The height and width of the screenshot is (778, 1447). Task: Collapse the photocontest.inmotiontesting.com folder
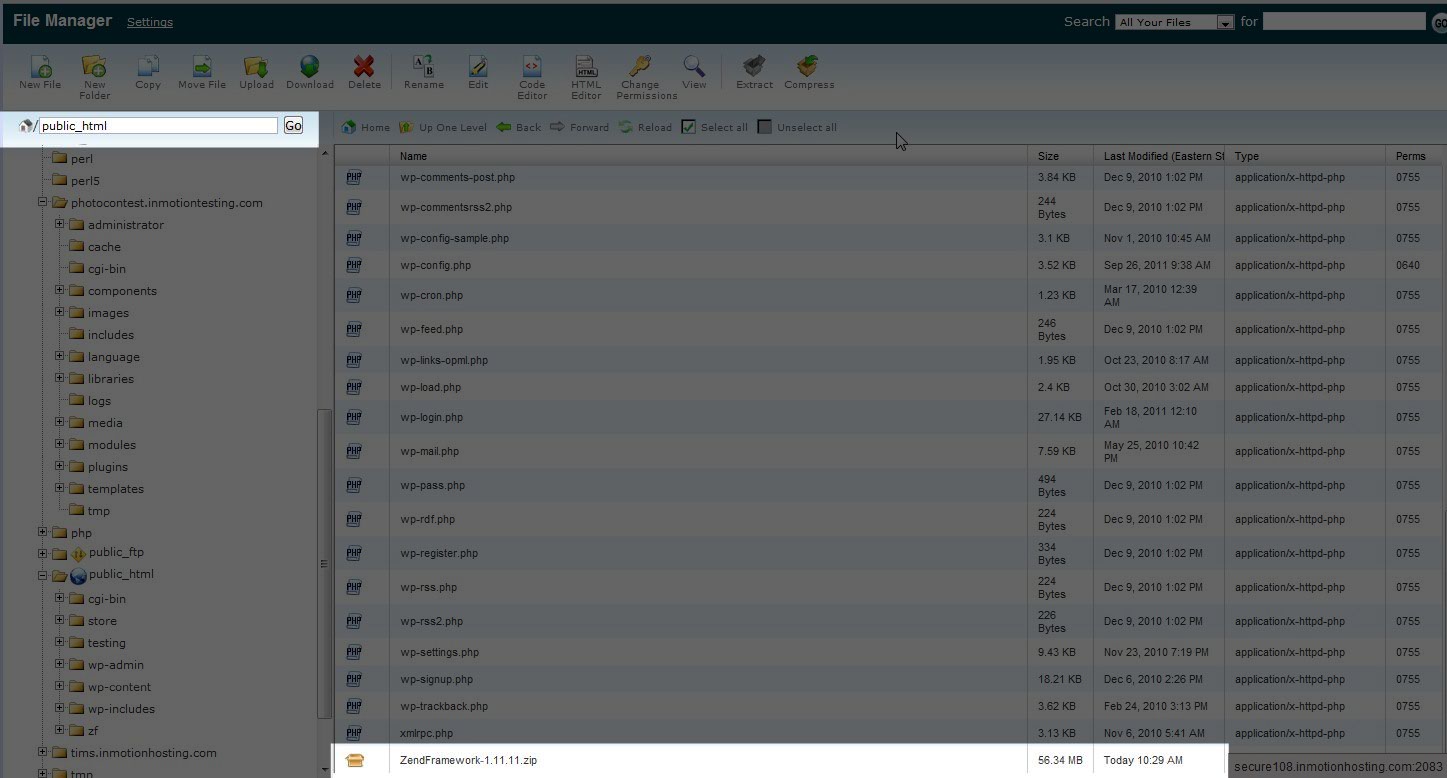click(43, 202)
